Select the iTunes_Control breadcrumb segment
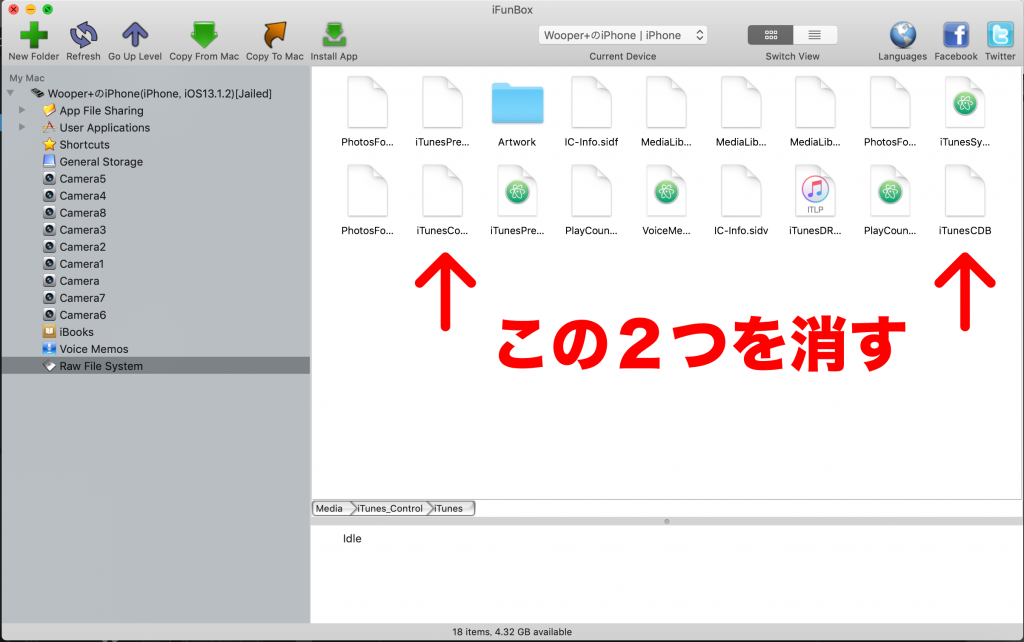The image size is (1024, 642). pos(390,508)
